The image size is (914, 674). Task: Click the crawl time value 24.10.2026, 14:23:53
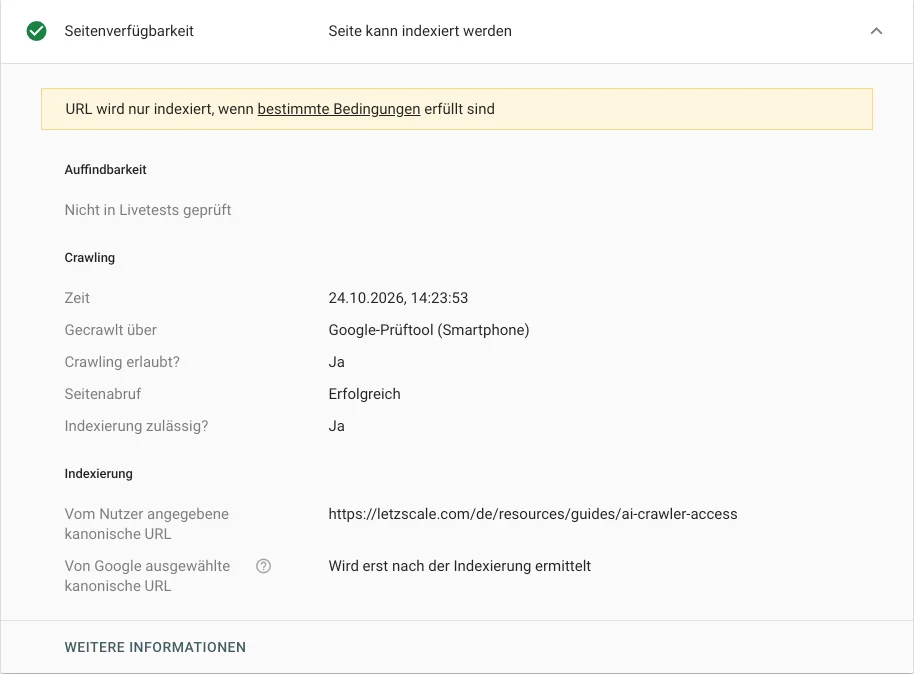398,298
